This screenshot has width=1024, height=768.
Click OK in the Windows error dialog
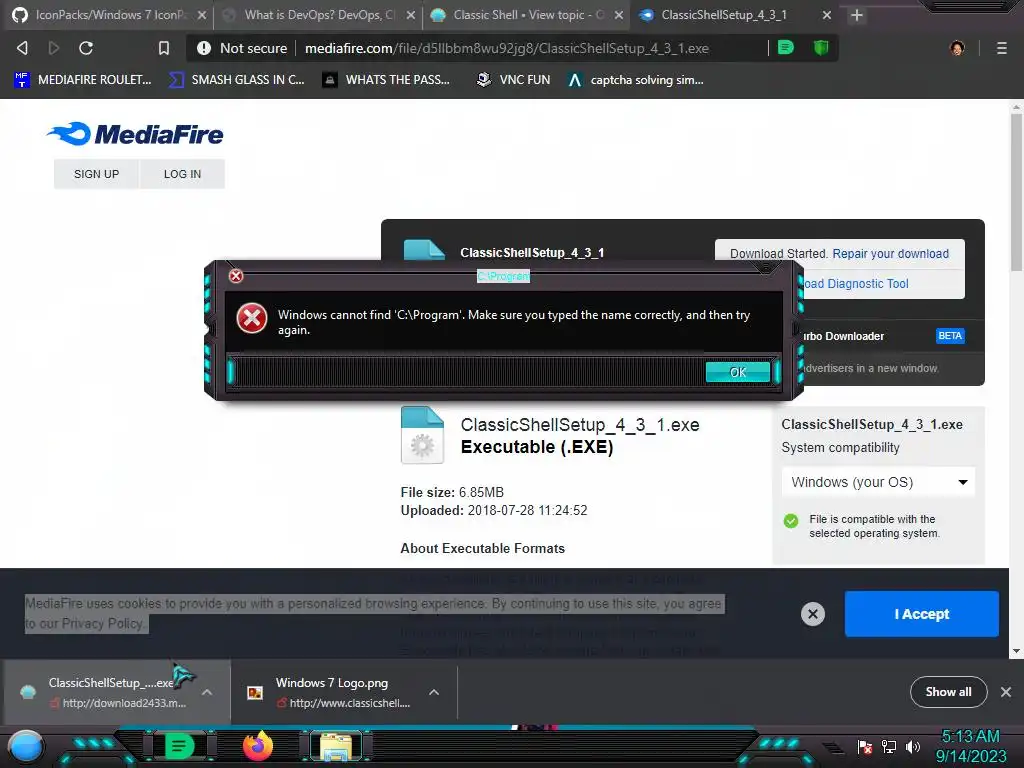tap(738, 372)
